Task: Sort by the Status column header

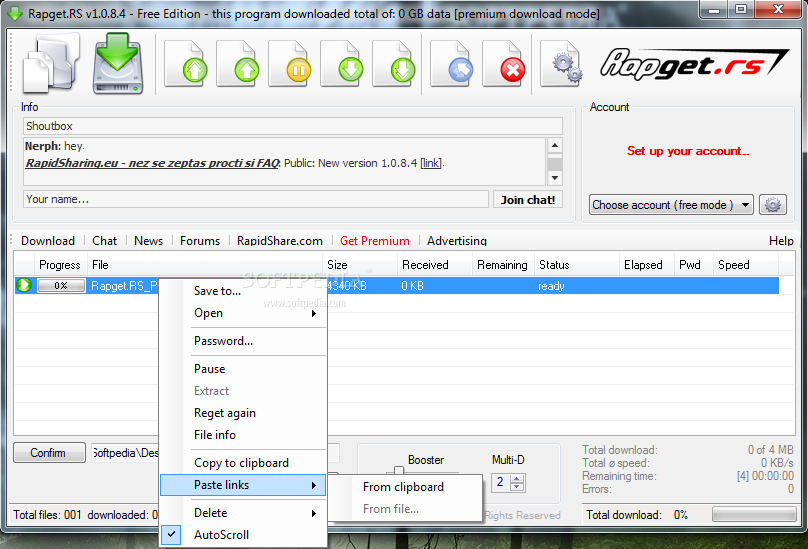Action: coord(577,265)
